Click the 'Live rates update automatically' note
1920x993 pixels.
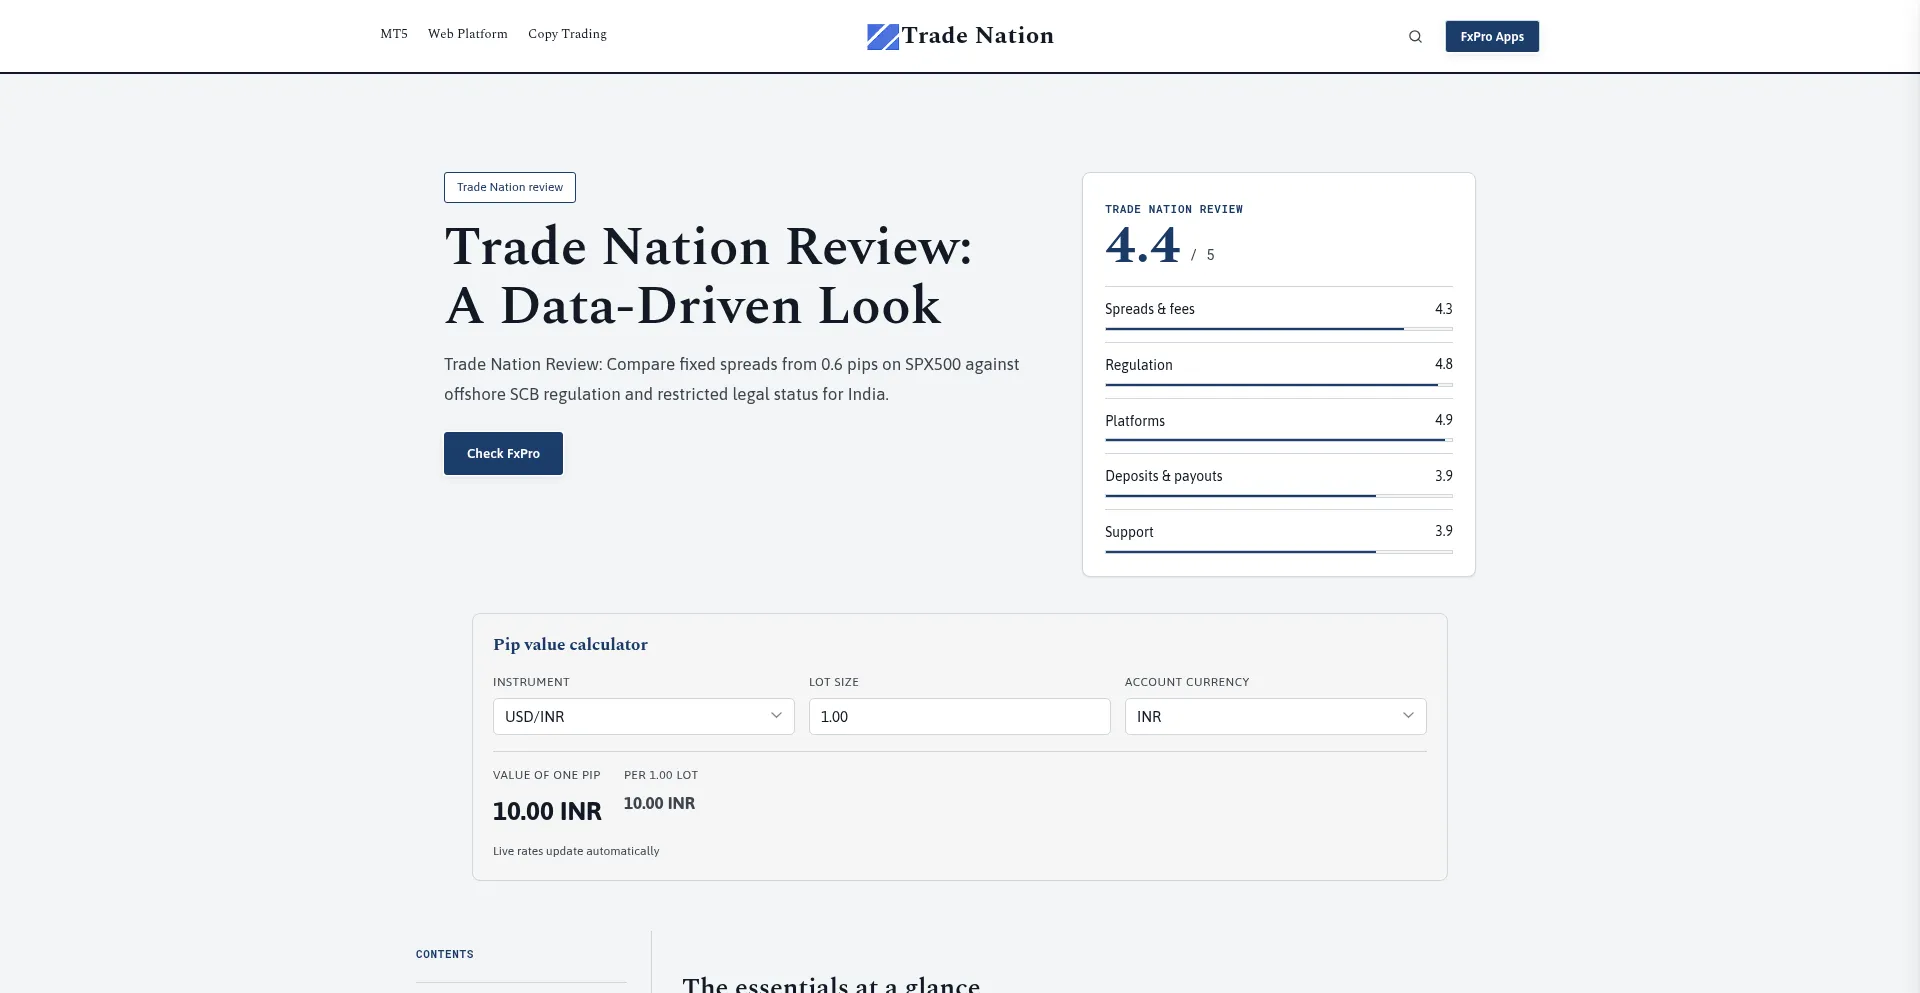(x=576, y=851)
